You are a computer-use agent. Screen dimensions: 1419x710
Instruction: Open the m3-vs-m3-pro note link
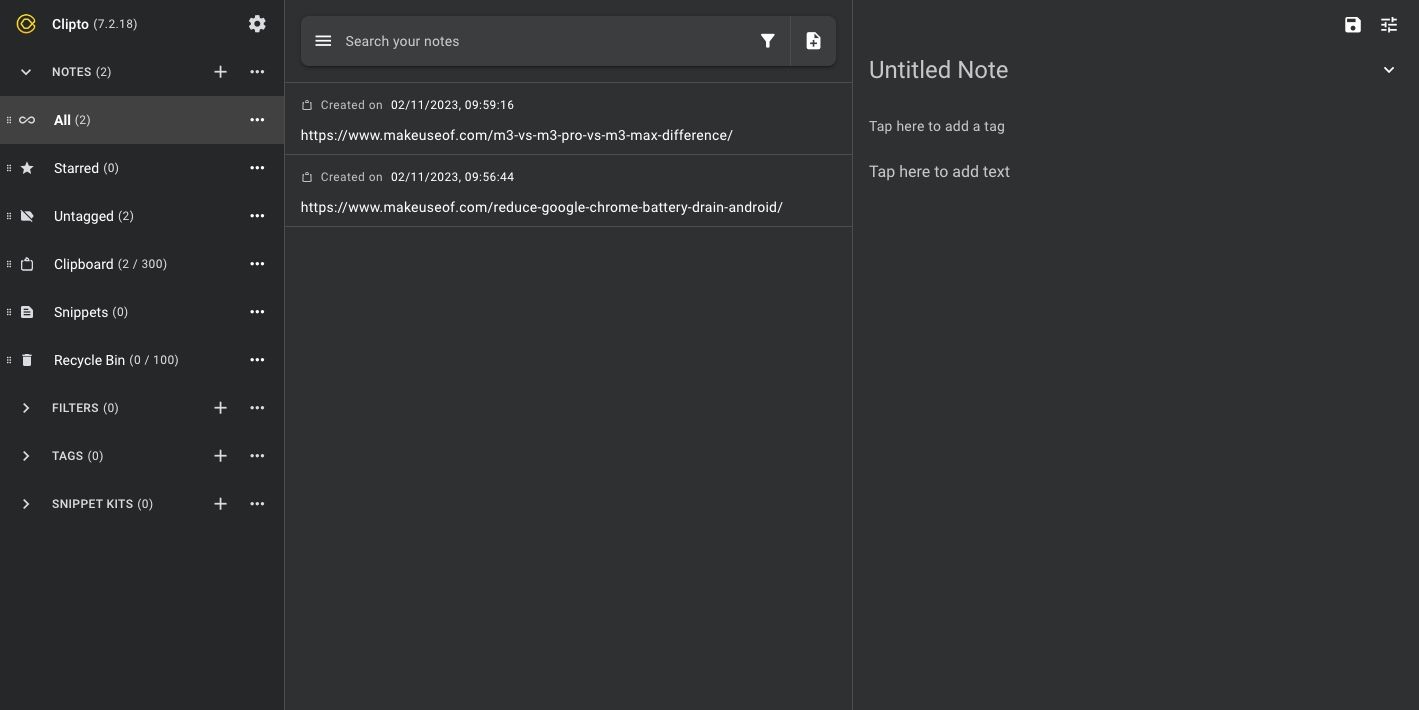[x=516, y=135]
